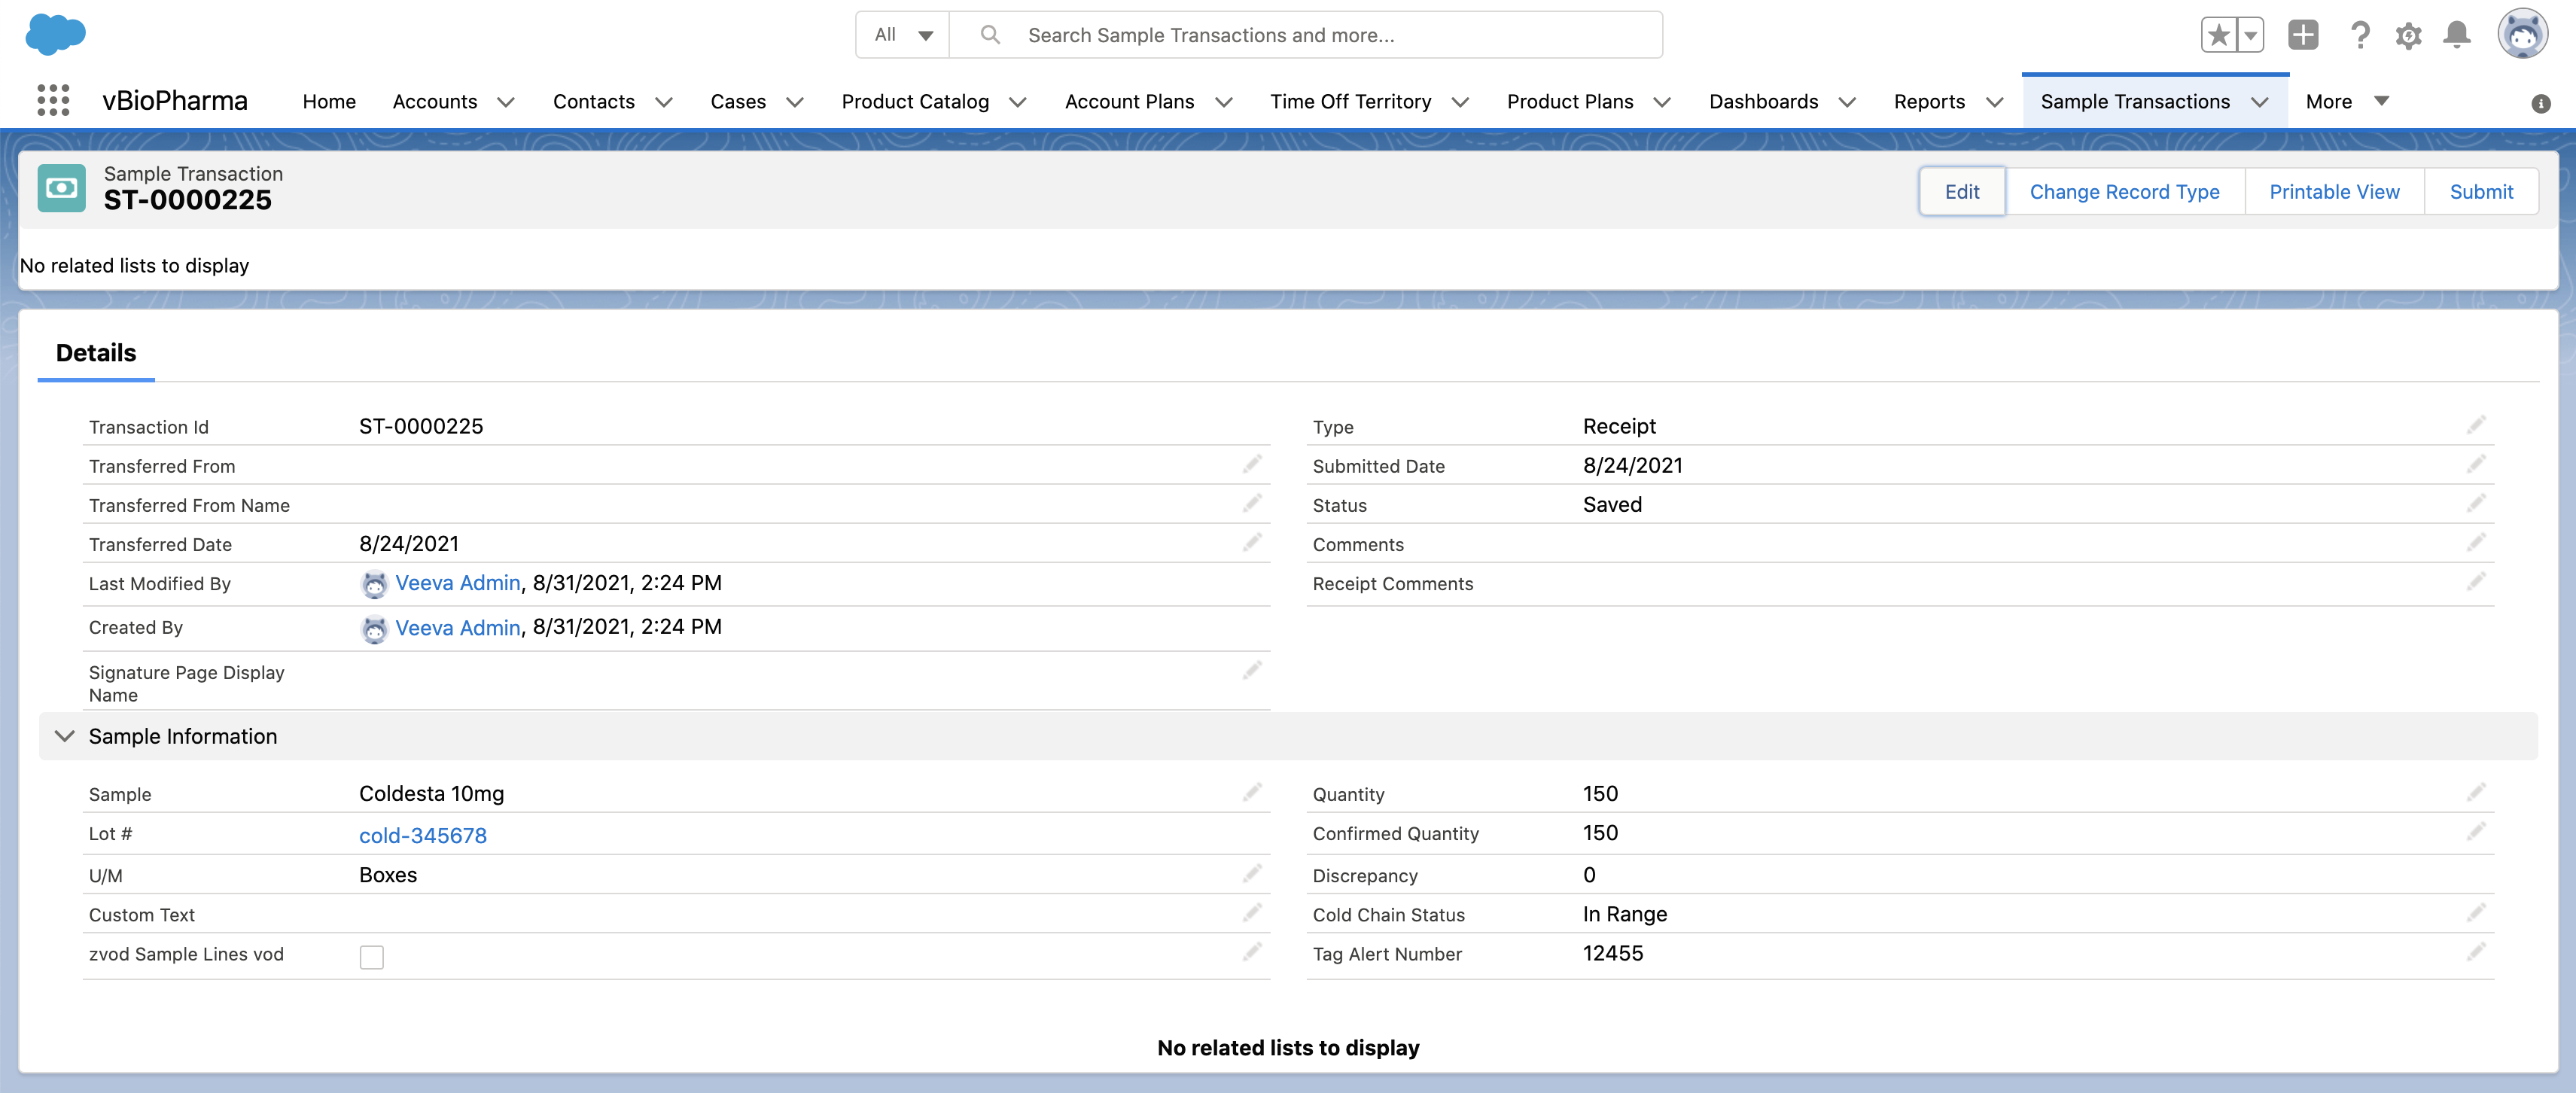Collapse the Sample Information section
The height and width of the screenshot is (1093, 2576).
tap(65, 736)
